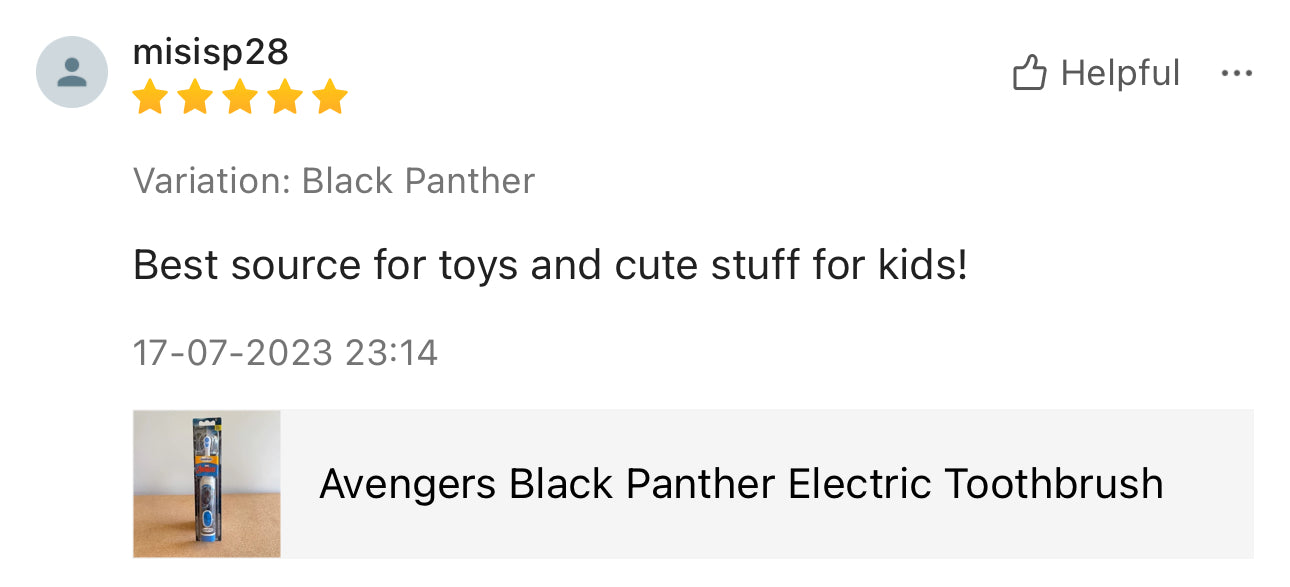Mark review as Helpful via text label
The width and height of the screenshot is (1290, 587).
(x=1120, y=73)
